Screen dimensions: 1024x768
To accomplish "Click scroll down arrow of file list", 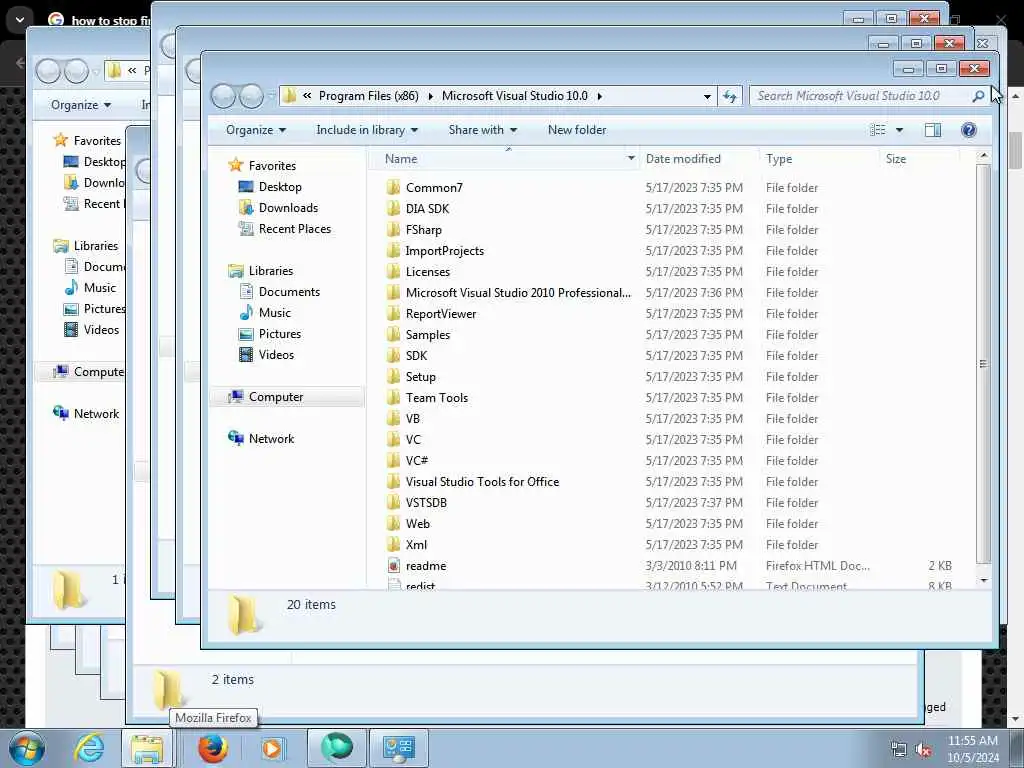I will pyautogui.click(x=984, y=581).
